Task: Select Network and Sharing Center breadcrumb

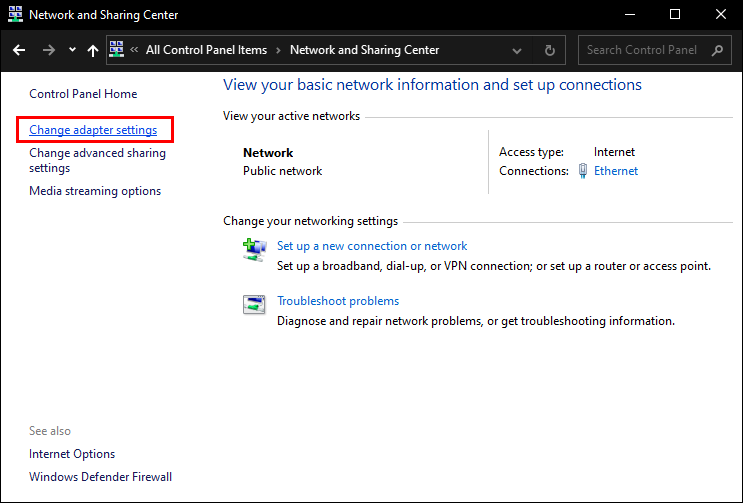Action: point(364,50)
